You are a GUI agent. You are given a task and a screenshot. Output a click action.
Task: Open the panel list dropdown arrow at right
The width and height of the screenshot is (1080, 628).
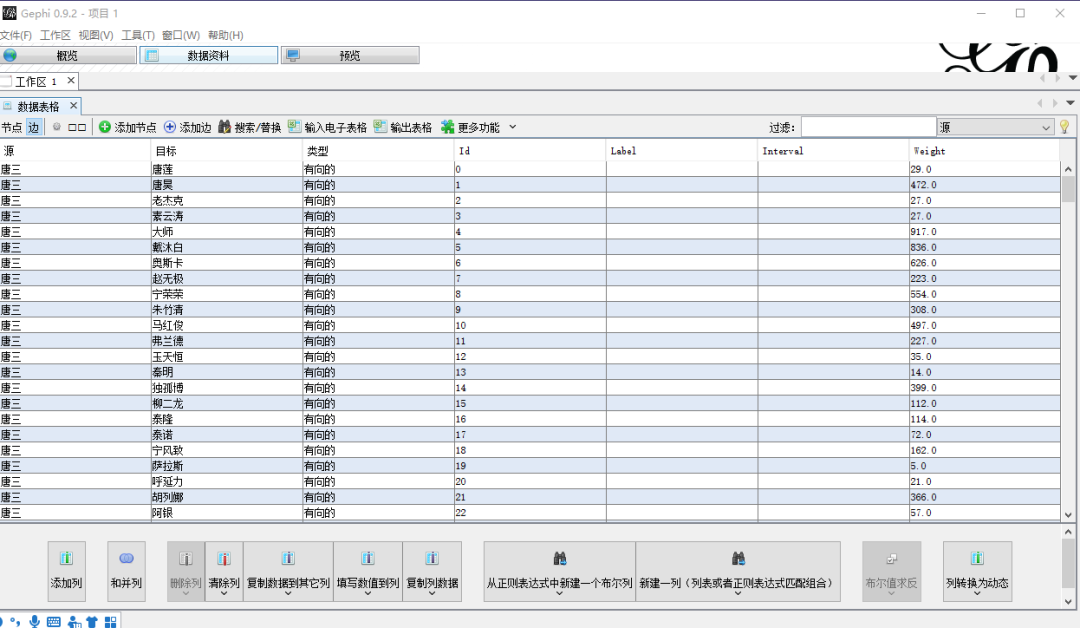click(1070, 103)
